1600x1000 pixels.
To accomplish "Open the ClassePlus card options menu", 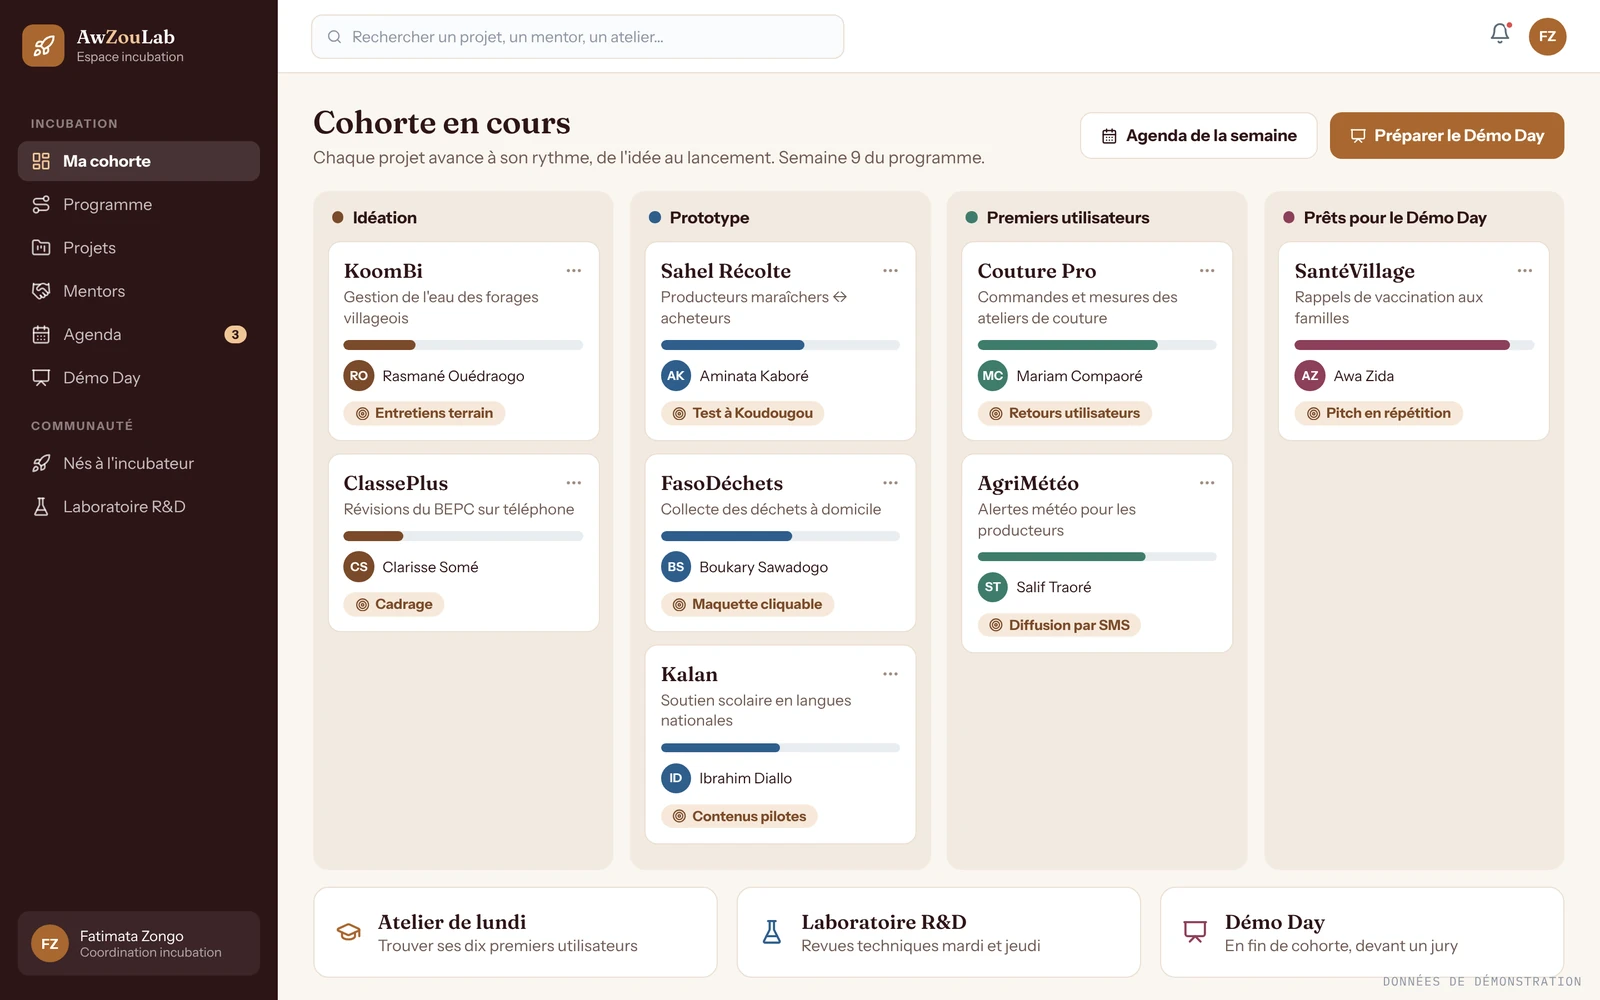I will [574, 483].
